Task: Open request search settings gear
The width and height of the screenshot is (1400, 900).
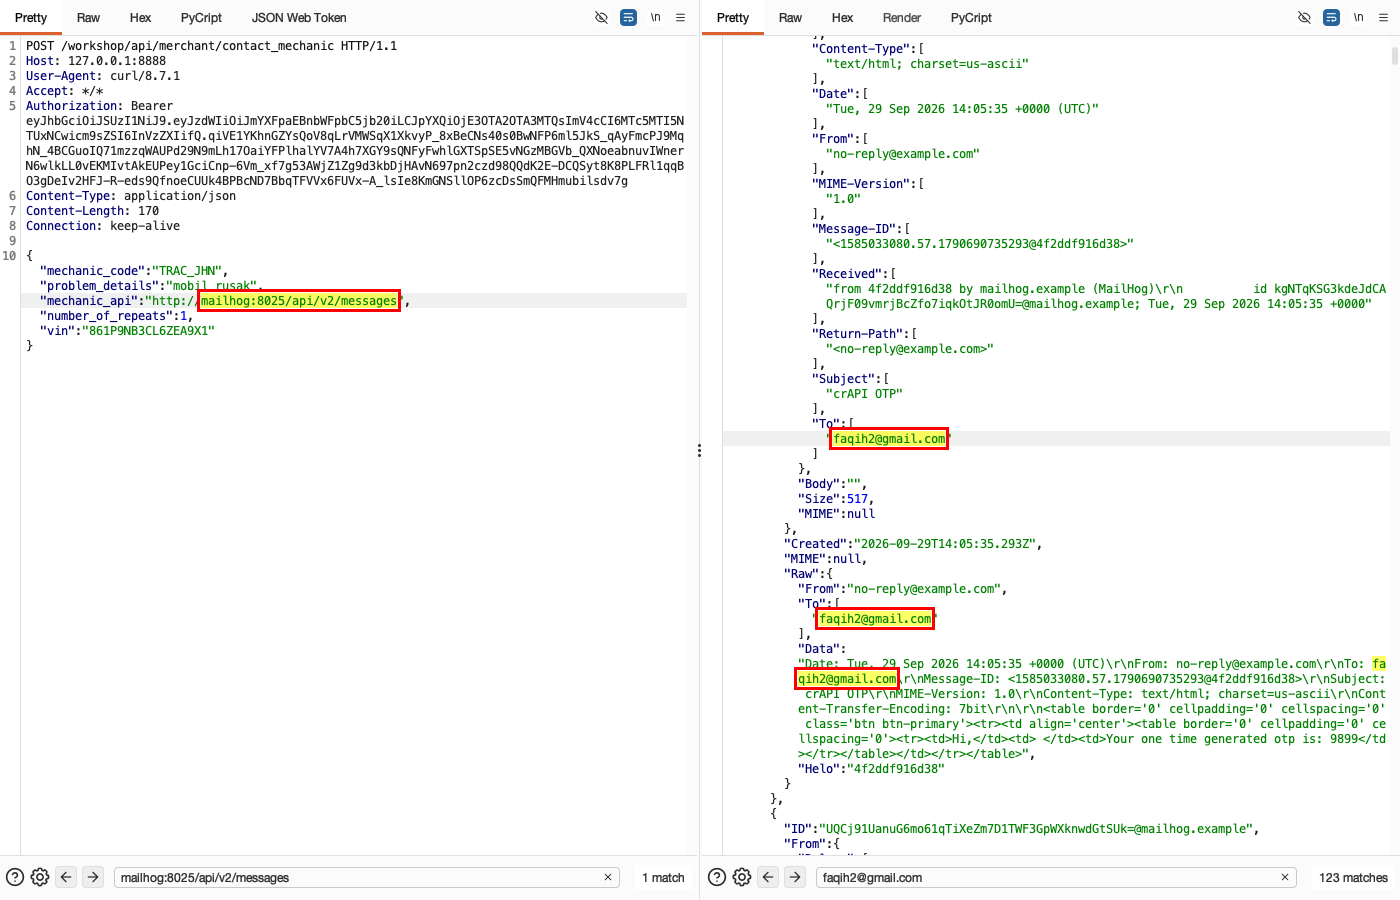Action: point(40,877)
